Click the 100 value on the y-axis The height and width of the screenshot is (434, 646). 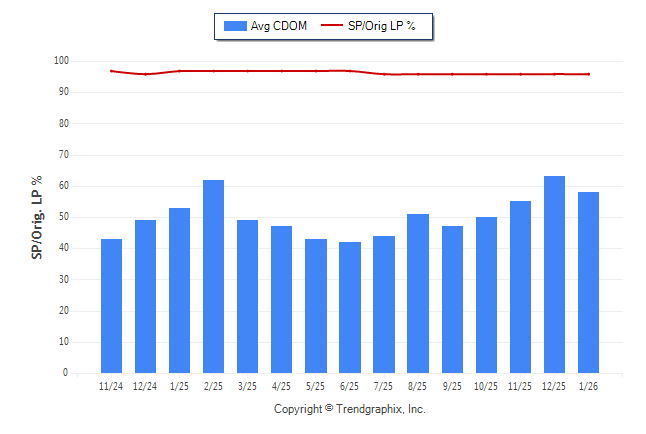point(62,61)
